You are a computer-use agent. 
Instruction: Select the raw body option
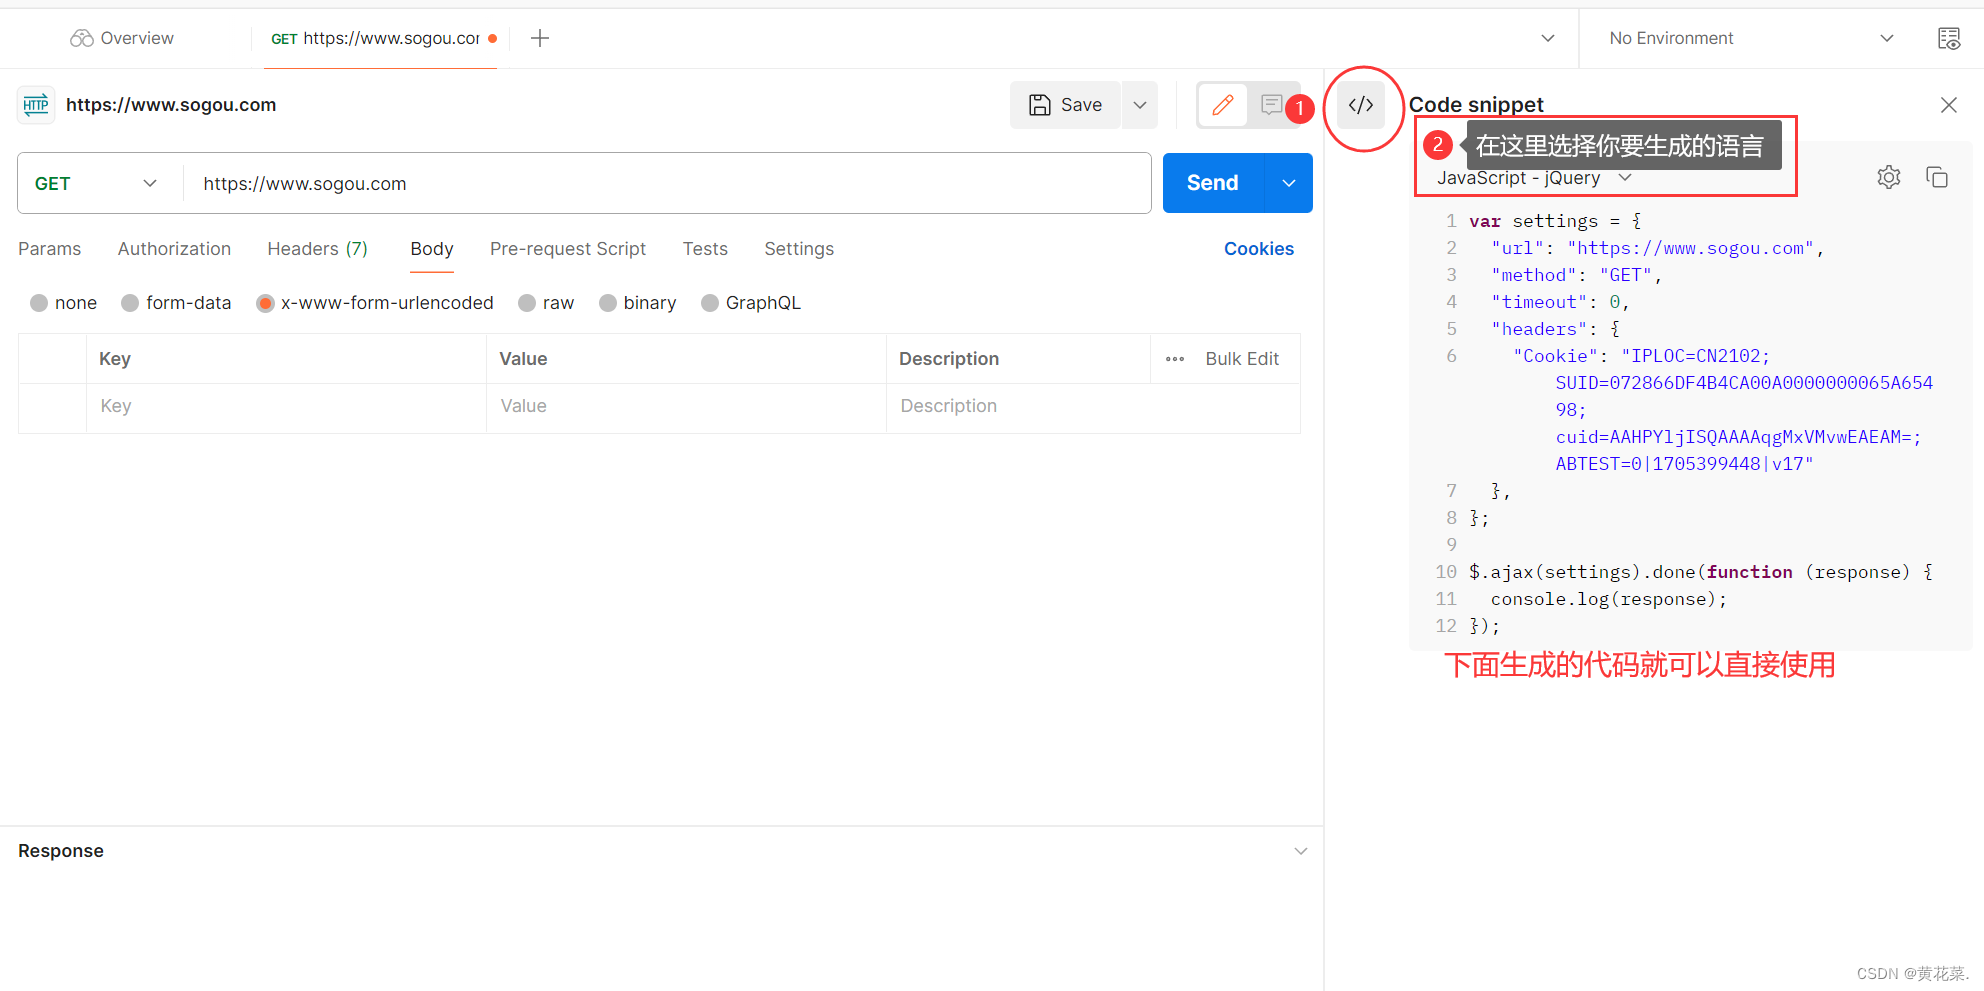(527, 303)
